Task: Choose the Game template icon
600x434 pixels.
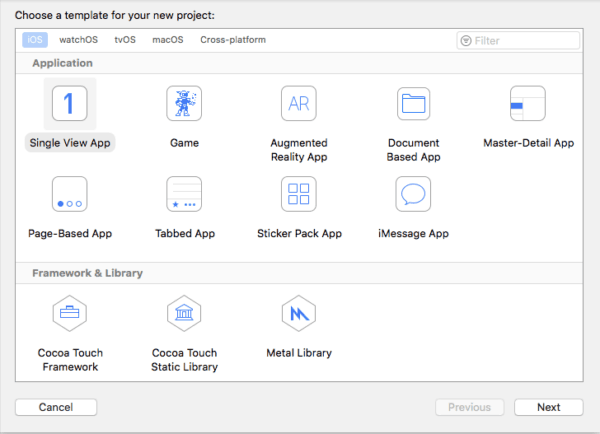Action: click(x=184, y=103)
